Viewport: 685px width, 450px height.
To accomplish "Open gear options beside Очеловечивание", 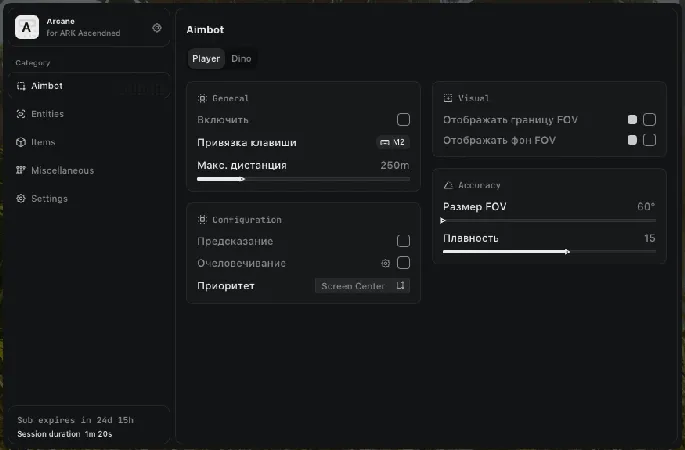I will [385, 263].
